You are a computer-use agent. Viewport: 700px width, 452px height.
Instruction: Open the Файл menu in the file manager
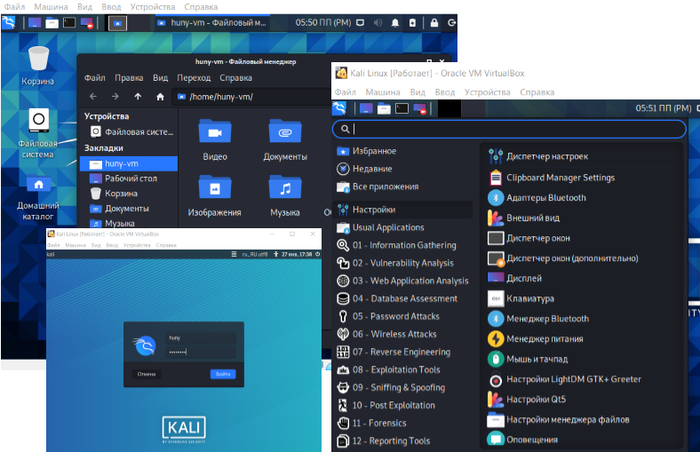click(95, 78)
